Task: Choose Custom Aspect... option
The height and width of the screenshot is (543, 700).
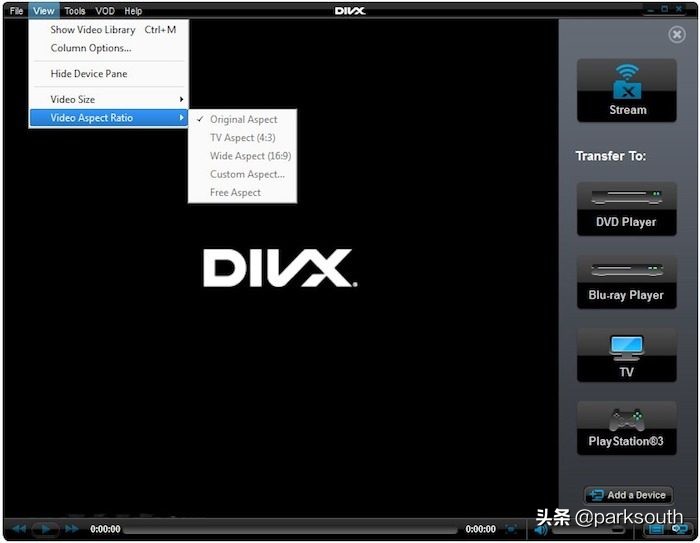Action: pos(242,174)
